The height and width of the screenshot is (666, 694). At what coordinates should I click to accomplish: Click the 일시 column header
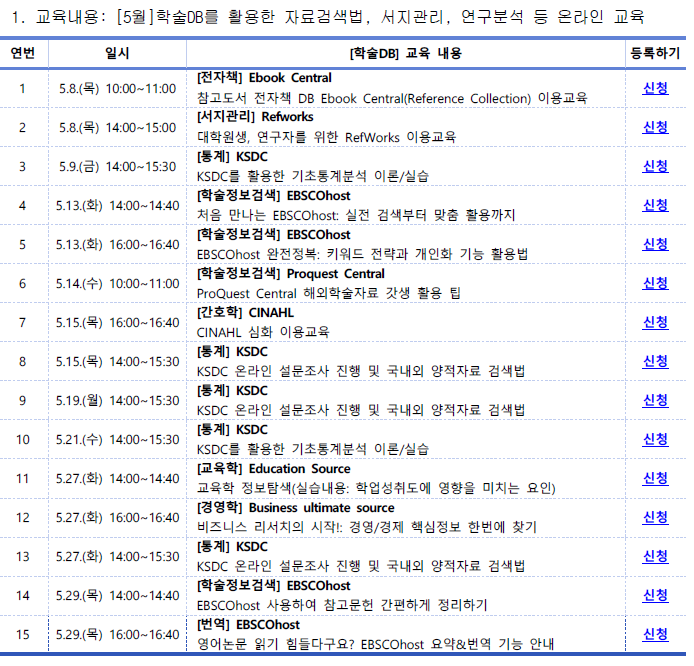coord(117,53)
